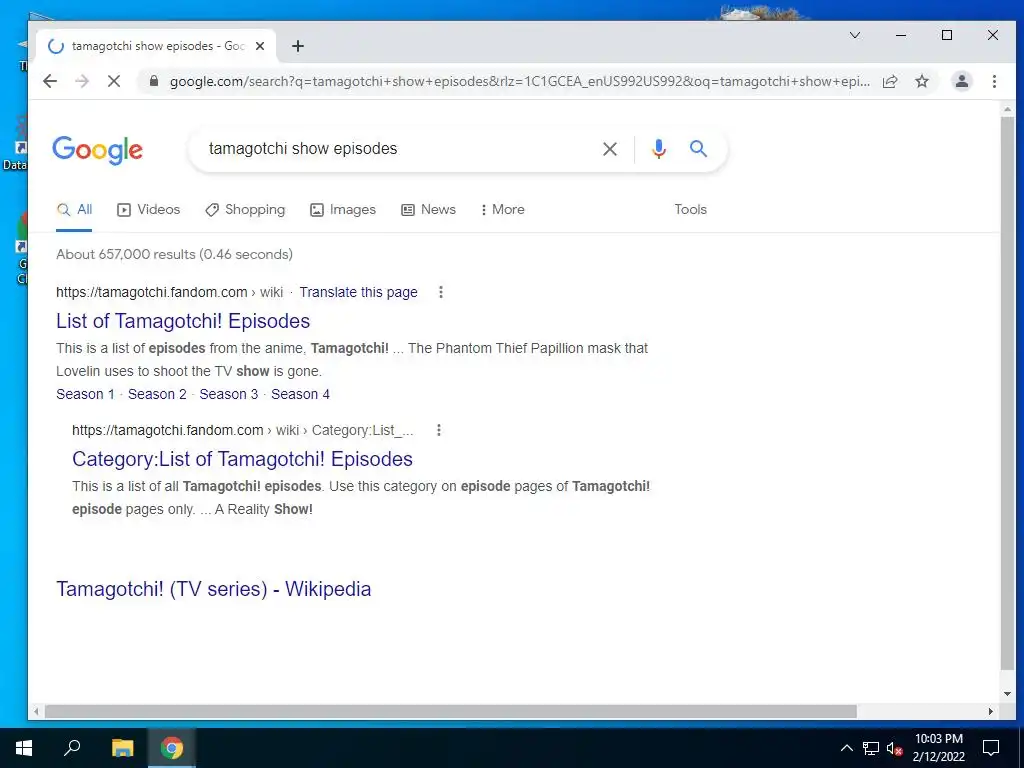Select the All results tab
The width and height of the screenshot is (1024, 768).
(x=74, y=210)
